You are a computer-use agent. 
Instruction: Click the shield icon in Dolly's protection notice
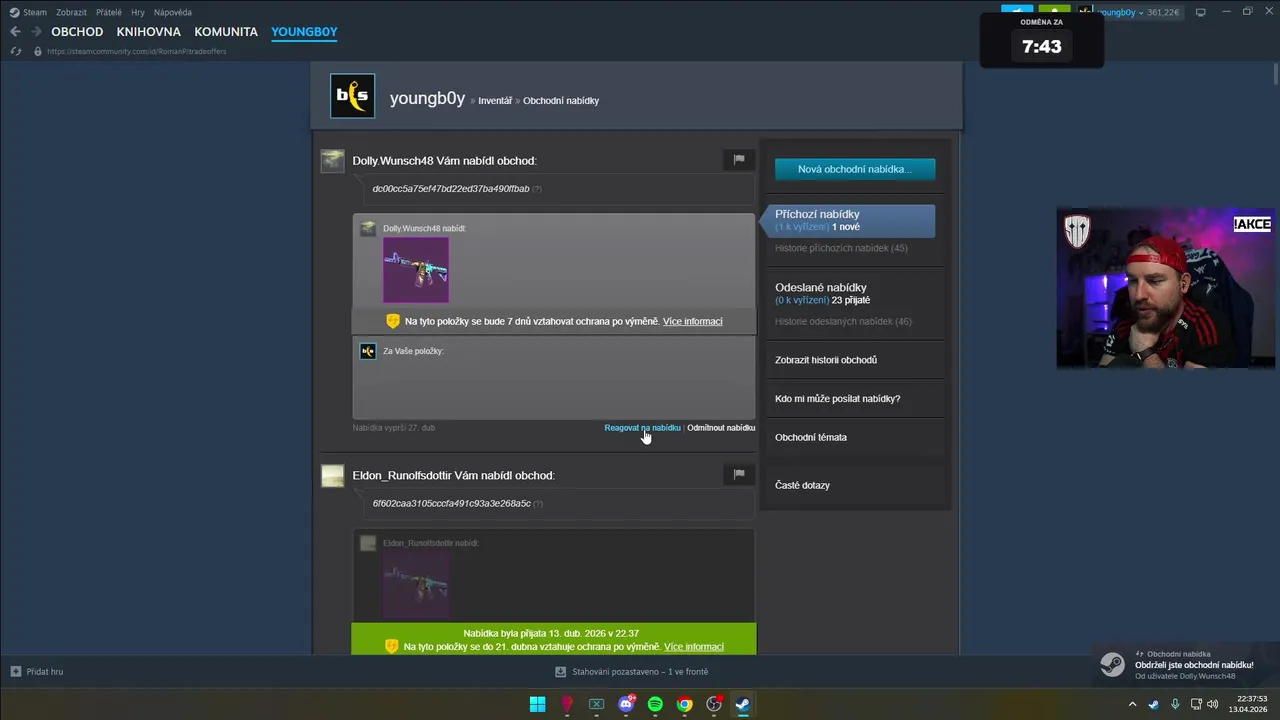(x=393, y=321)
